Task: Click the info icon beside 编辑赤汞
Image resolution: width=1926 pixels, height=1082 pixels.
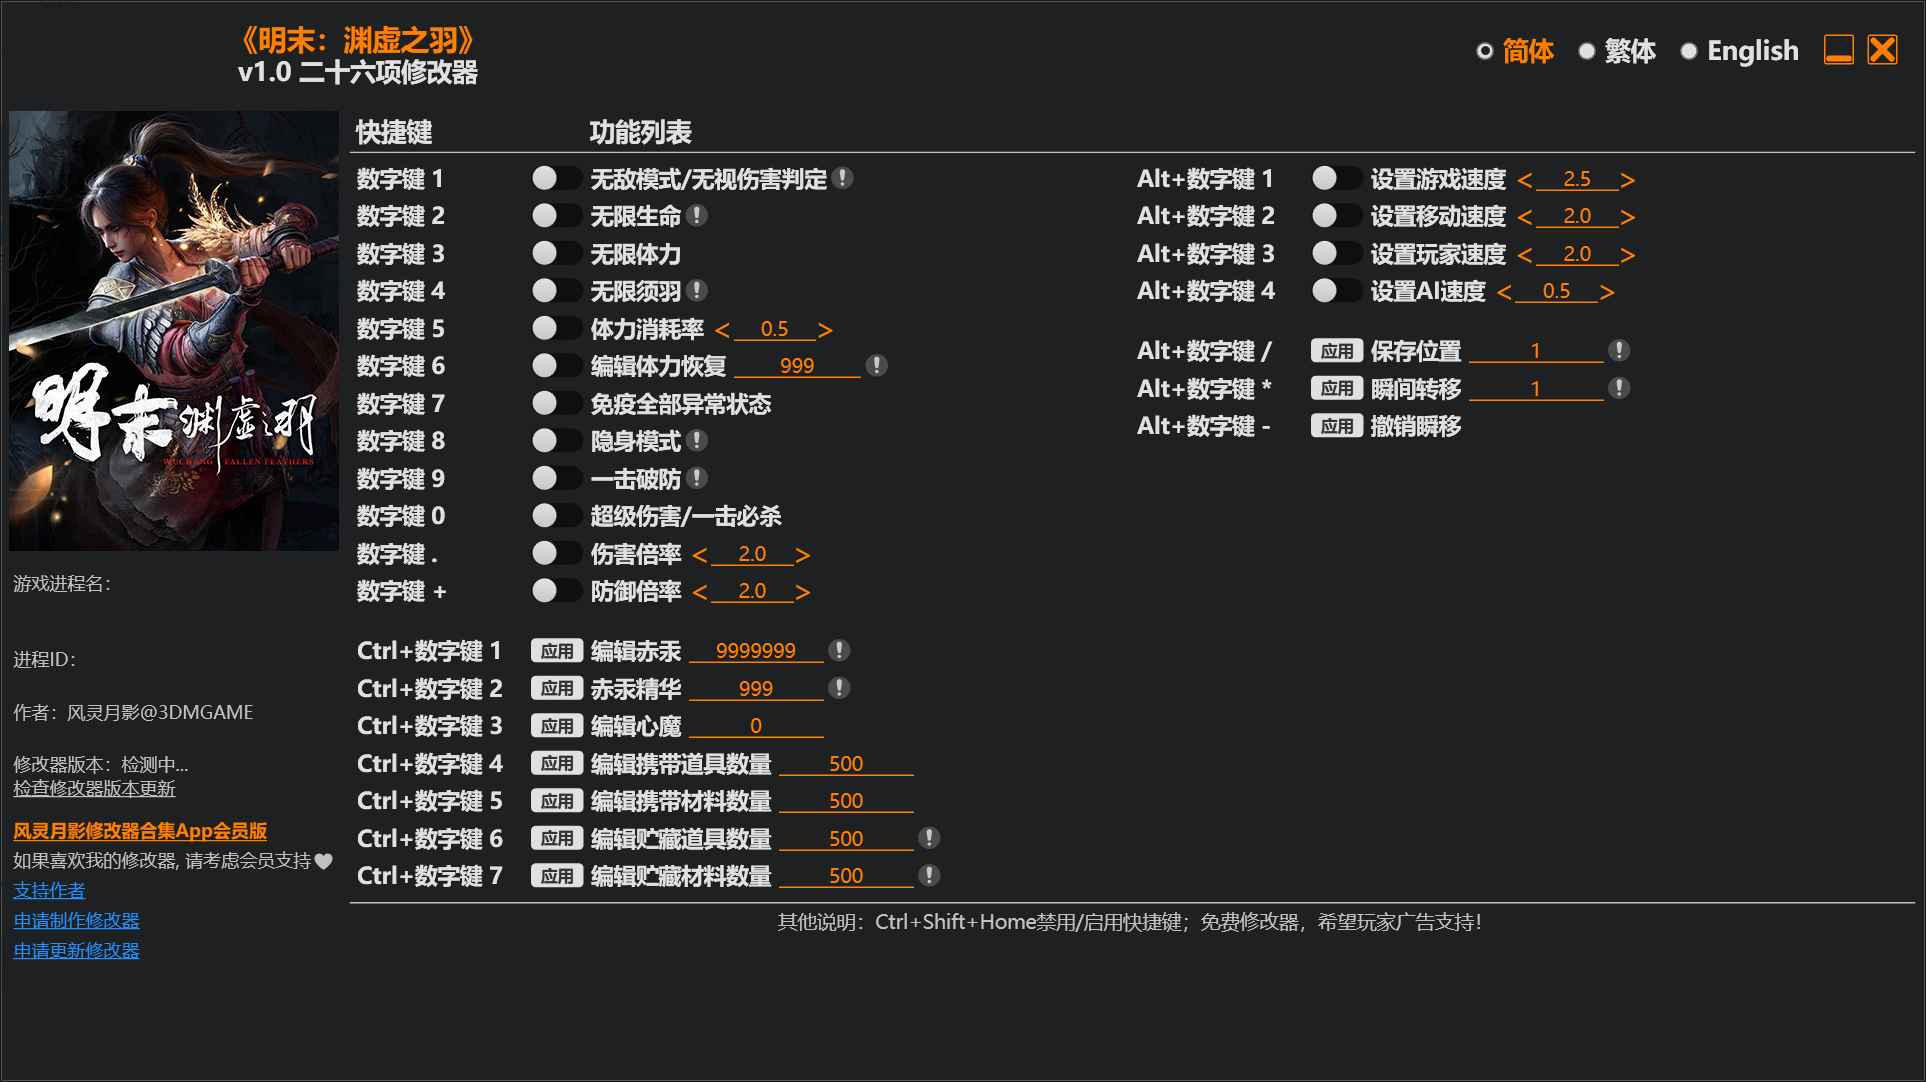Action: (x=841, y=650)
